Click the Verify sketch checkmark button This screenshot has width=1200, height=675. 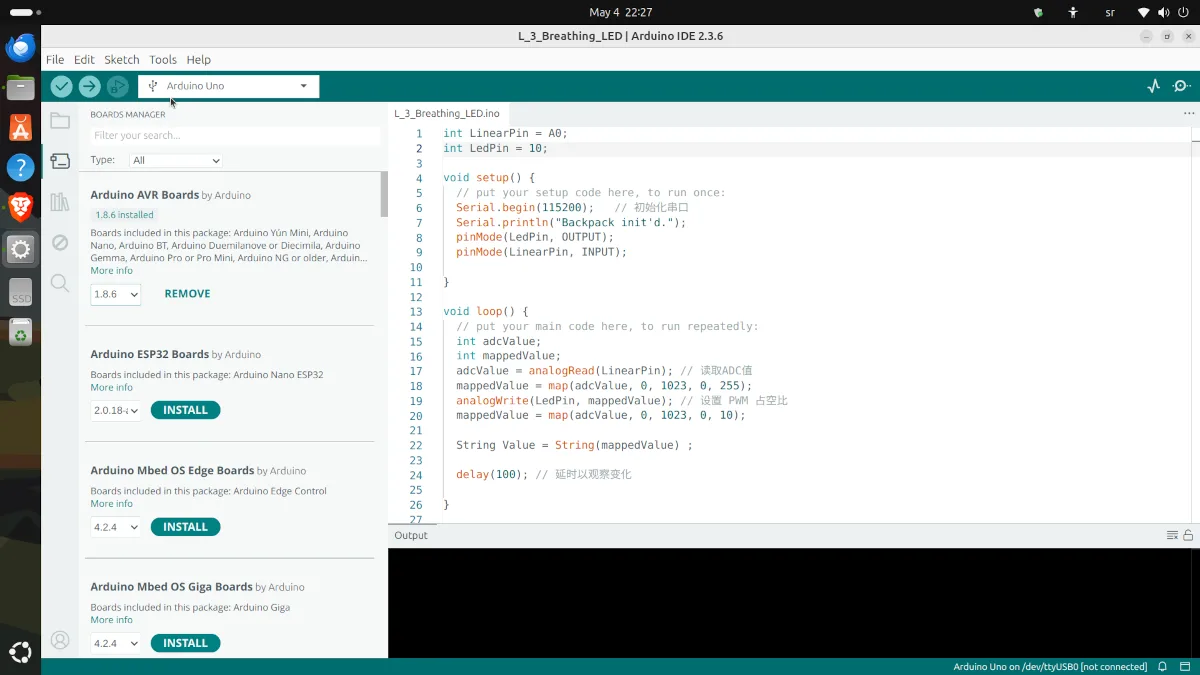click(61, 86)
